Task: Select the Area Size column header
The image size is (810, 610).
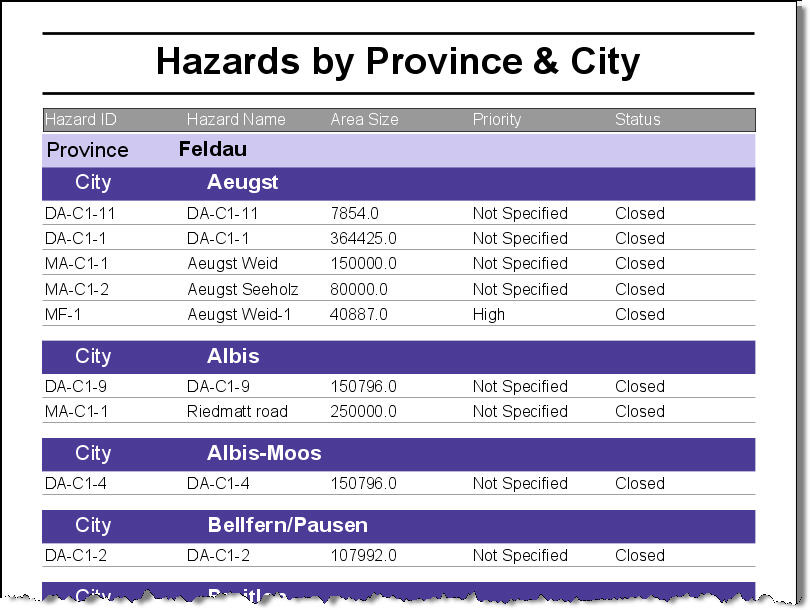Action: tap(364, 120)
